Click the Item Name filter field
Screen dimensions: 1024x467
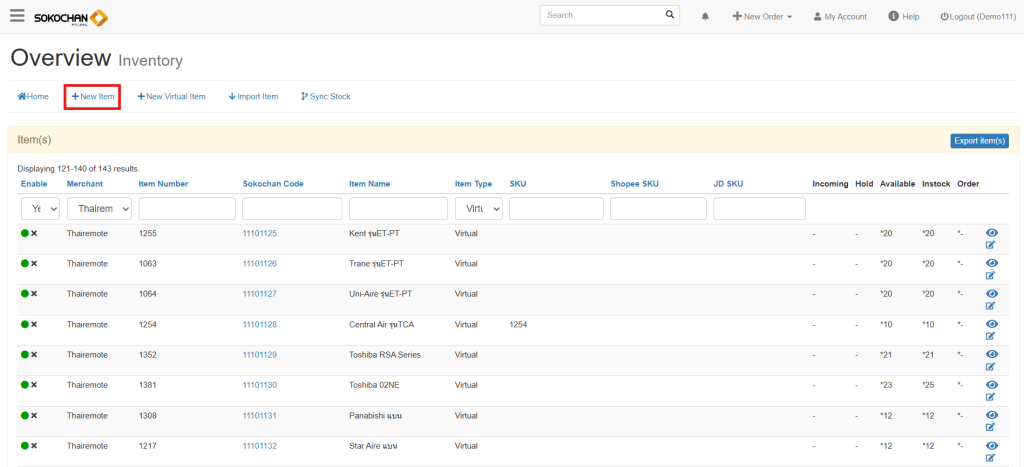pyautogui.click(x=398, y=209)
